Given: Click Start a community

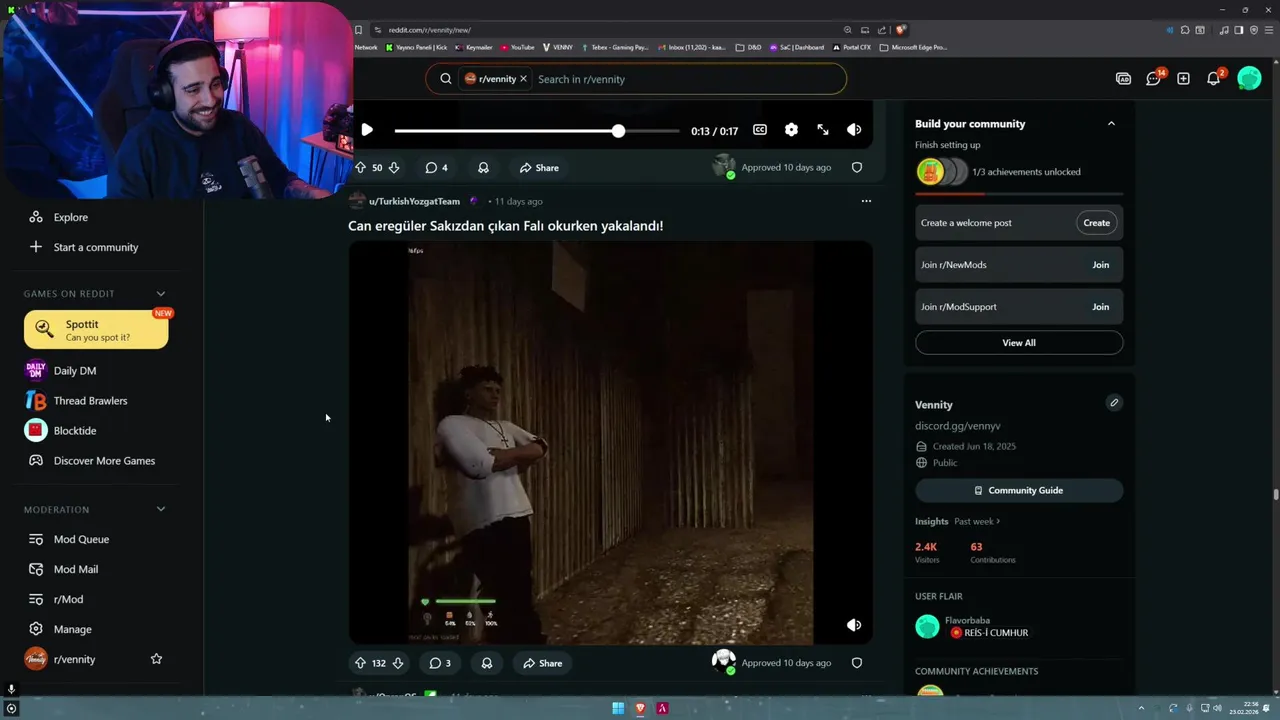Looking at the screenshot, I should (96, 247).
